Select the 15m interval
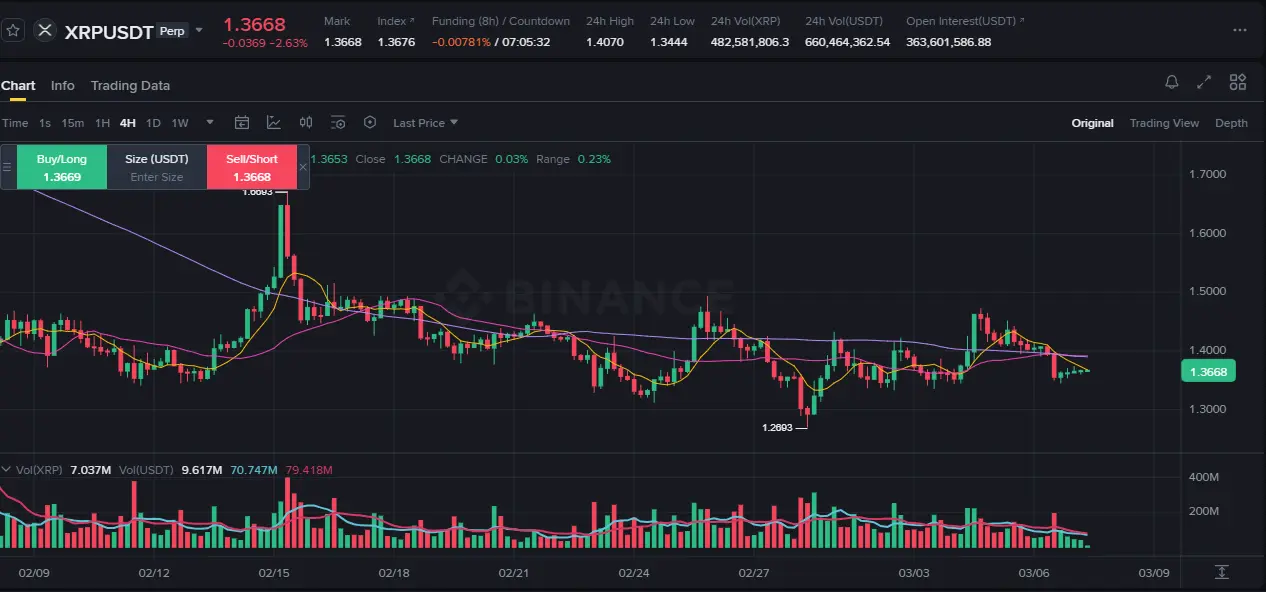The width and height of the screenshot is (1266, 592). (x=73, y=123)
